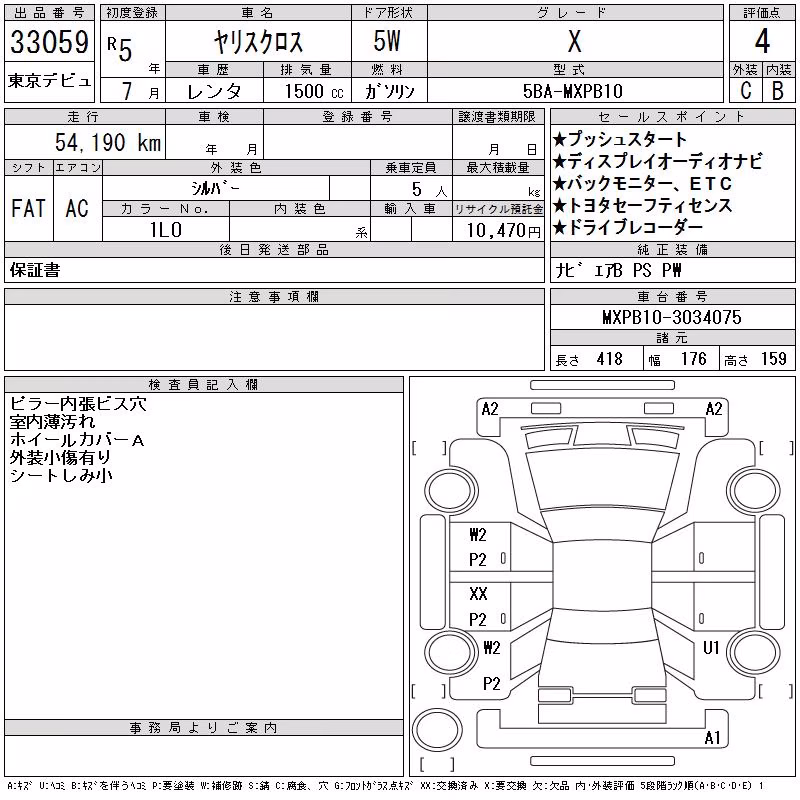
Task: Click recycle deposit 10,470円
Action: pyautogui.click(x=504, y=230)
